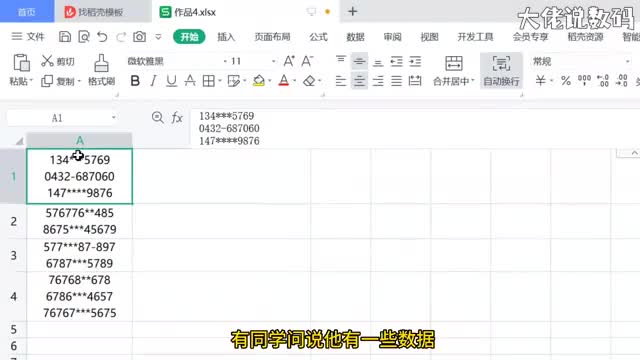The height and width of the screenshot is (360, 640).
Task: Toggle Wrap Text button
Action: click(501, 71)
